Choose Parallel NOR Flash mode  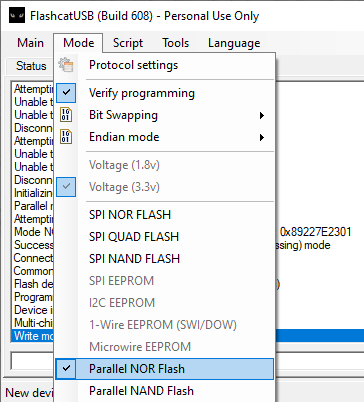coord(165,369)
